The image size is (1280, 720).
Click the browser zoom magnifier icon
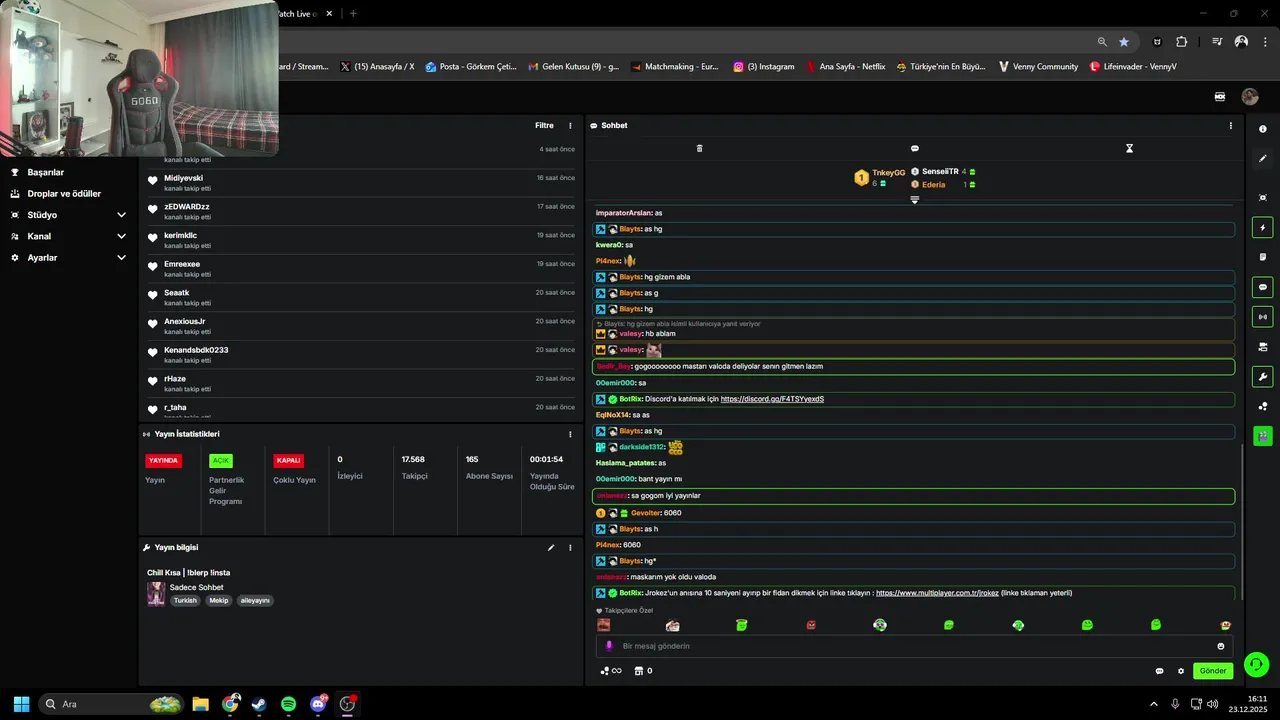pyautogui.click(x=1102, y=42)
